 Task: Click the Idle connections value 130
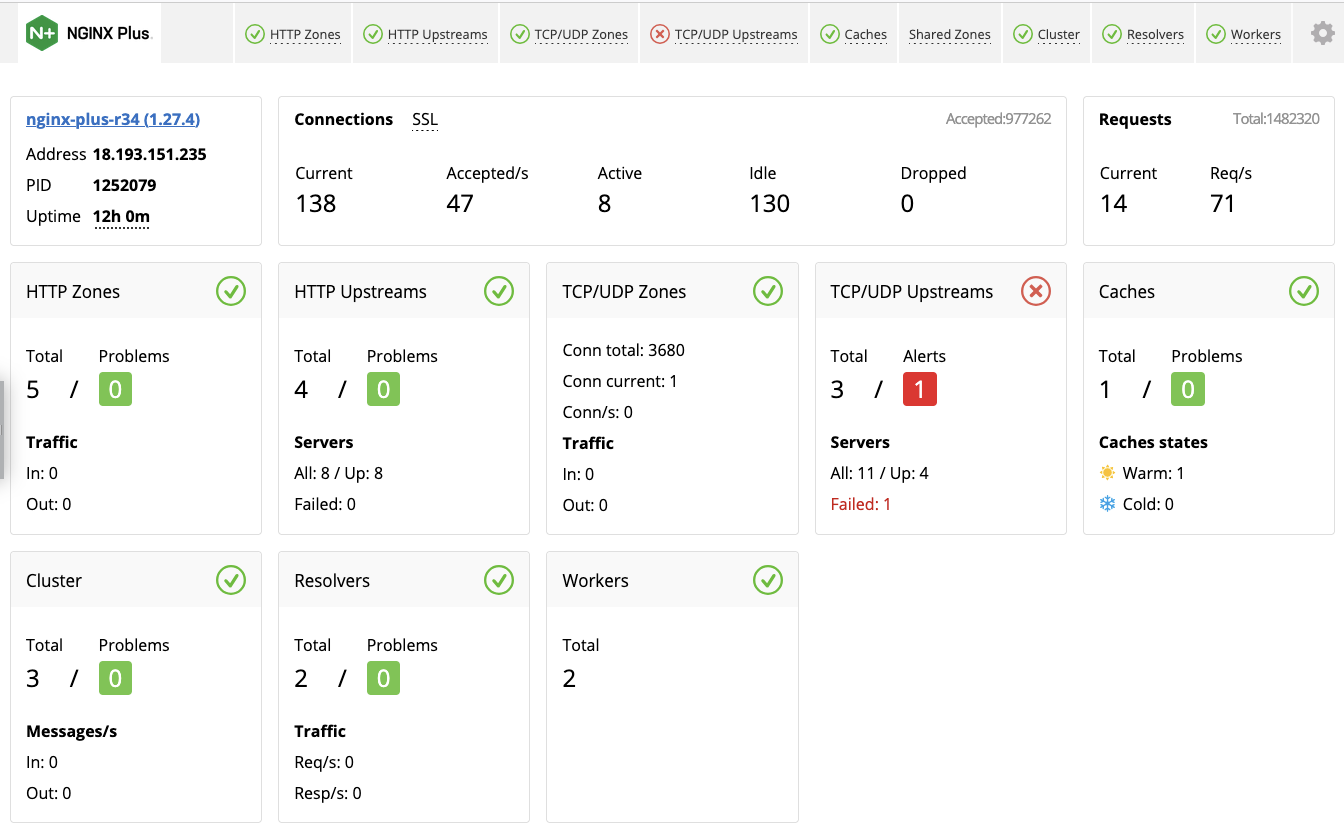point(770,204)
